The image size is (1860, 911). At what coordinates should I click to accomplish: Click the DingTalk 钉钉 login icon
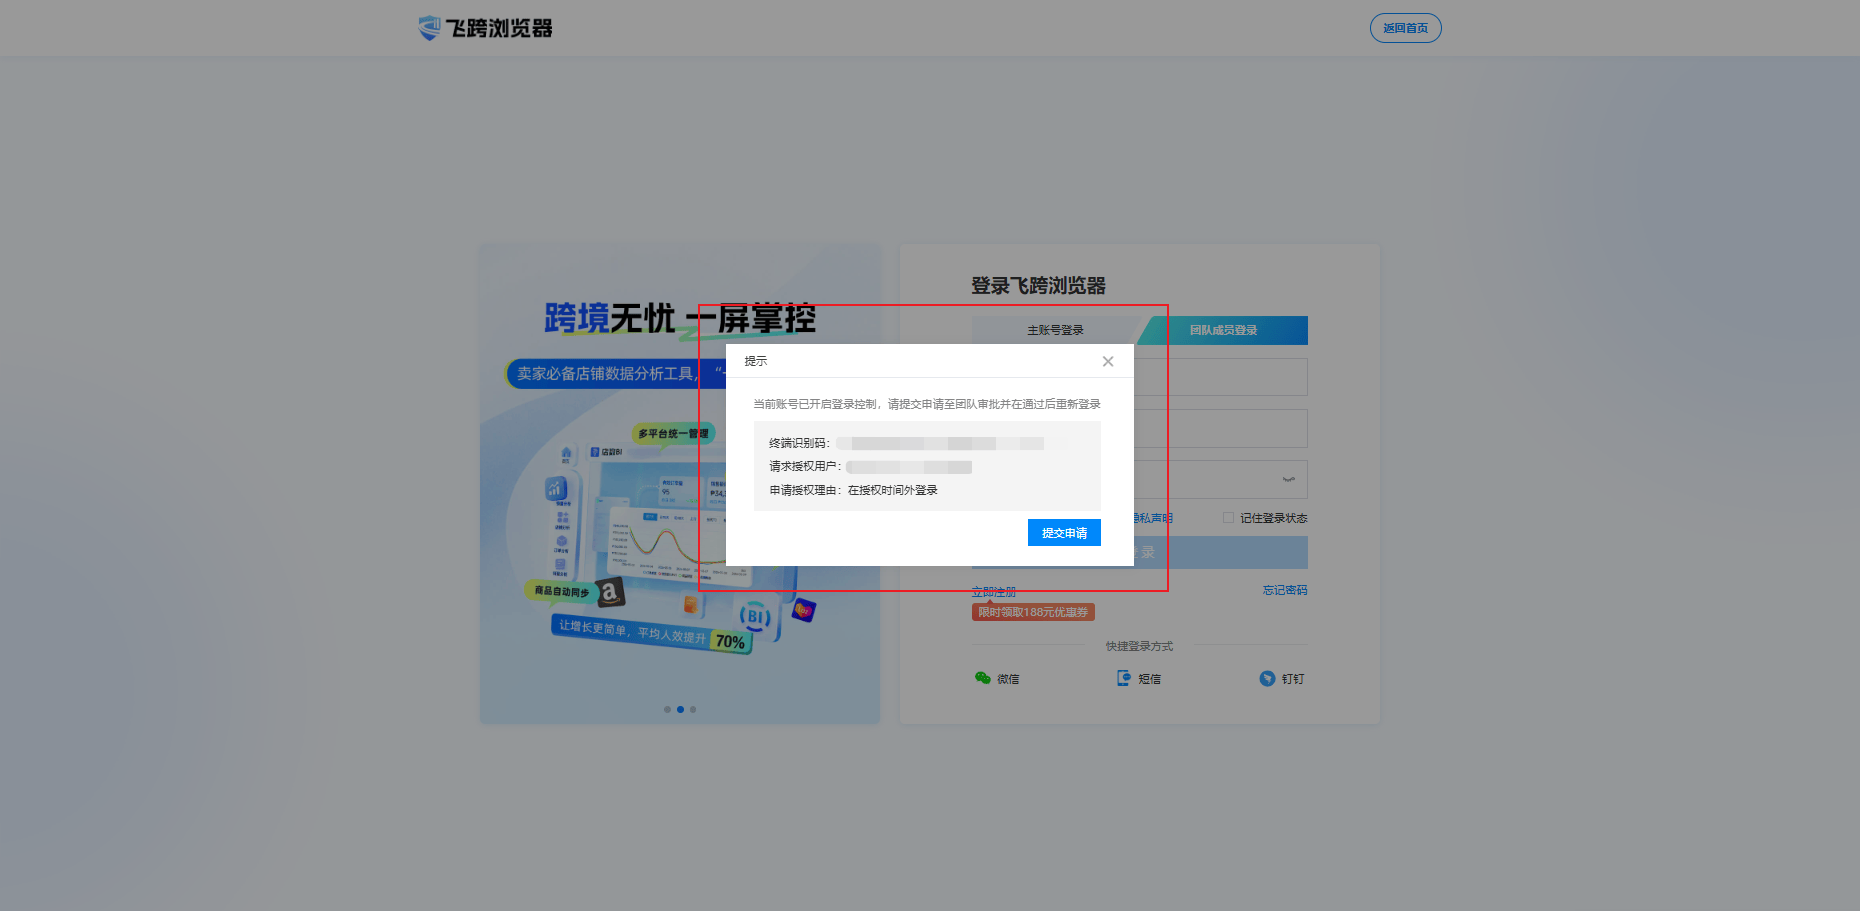[x=1267, y=678]
